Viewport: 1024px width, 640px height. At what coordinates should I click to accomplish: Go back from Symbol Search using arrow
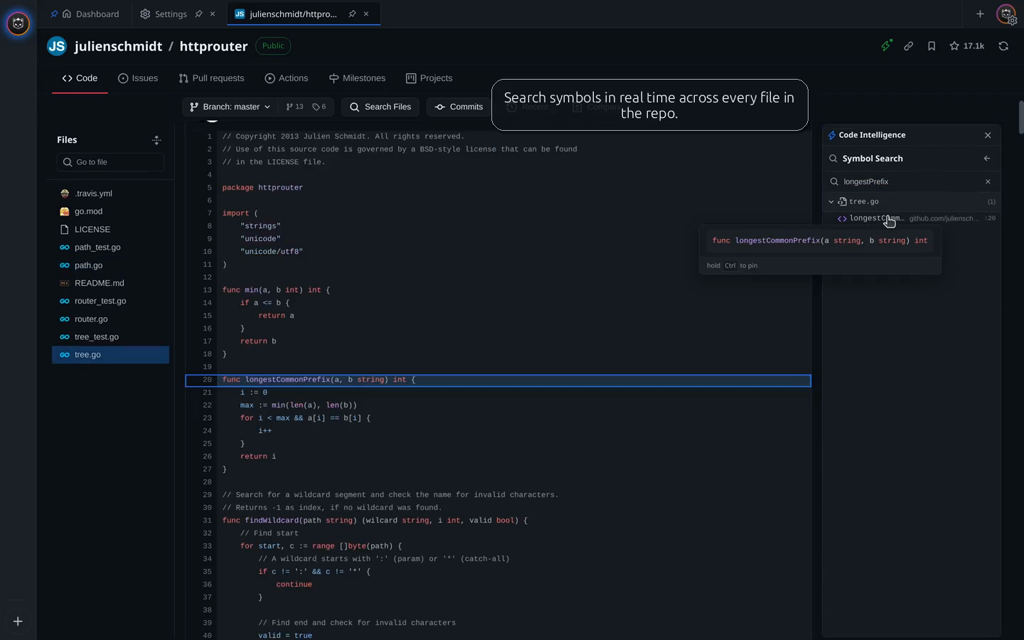pos(987,158)
